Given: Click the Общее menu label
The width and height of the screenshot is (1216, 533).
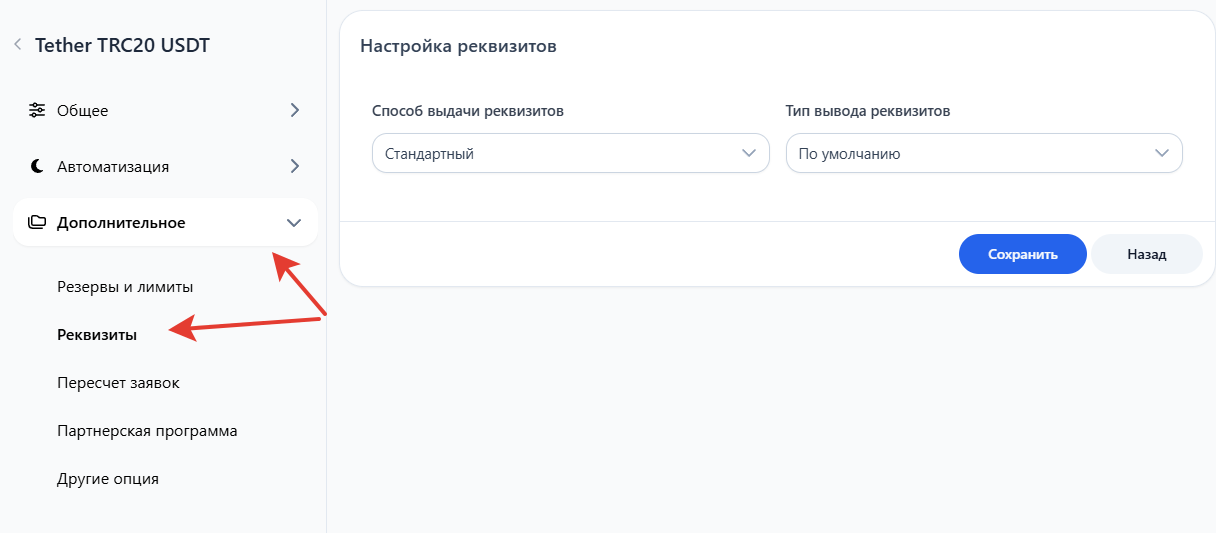Looking at the screenshot, I should point(83,111).
